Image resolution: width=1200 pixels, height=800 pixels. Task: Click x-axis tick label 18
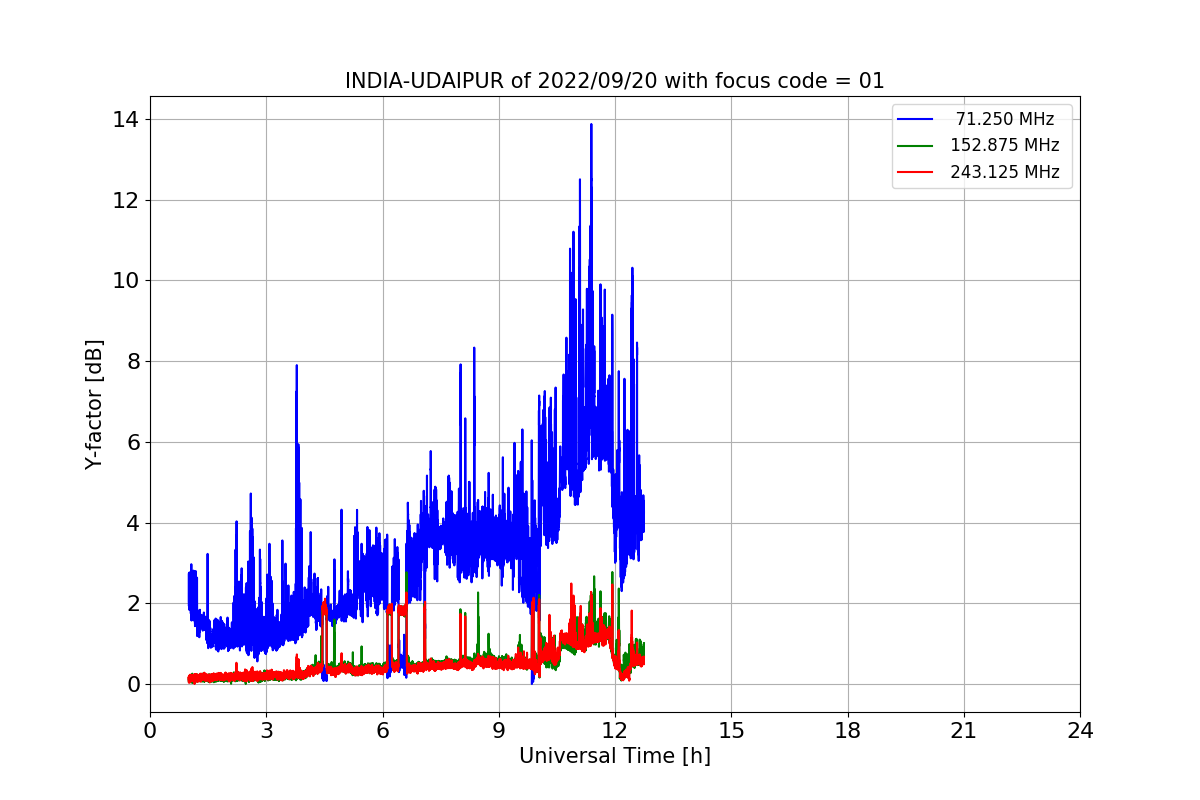(847, 731)
